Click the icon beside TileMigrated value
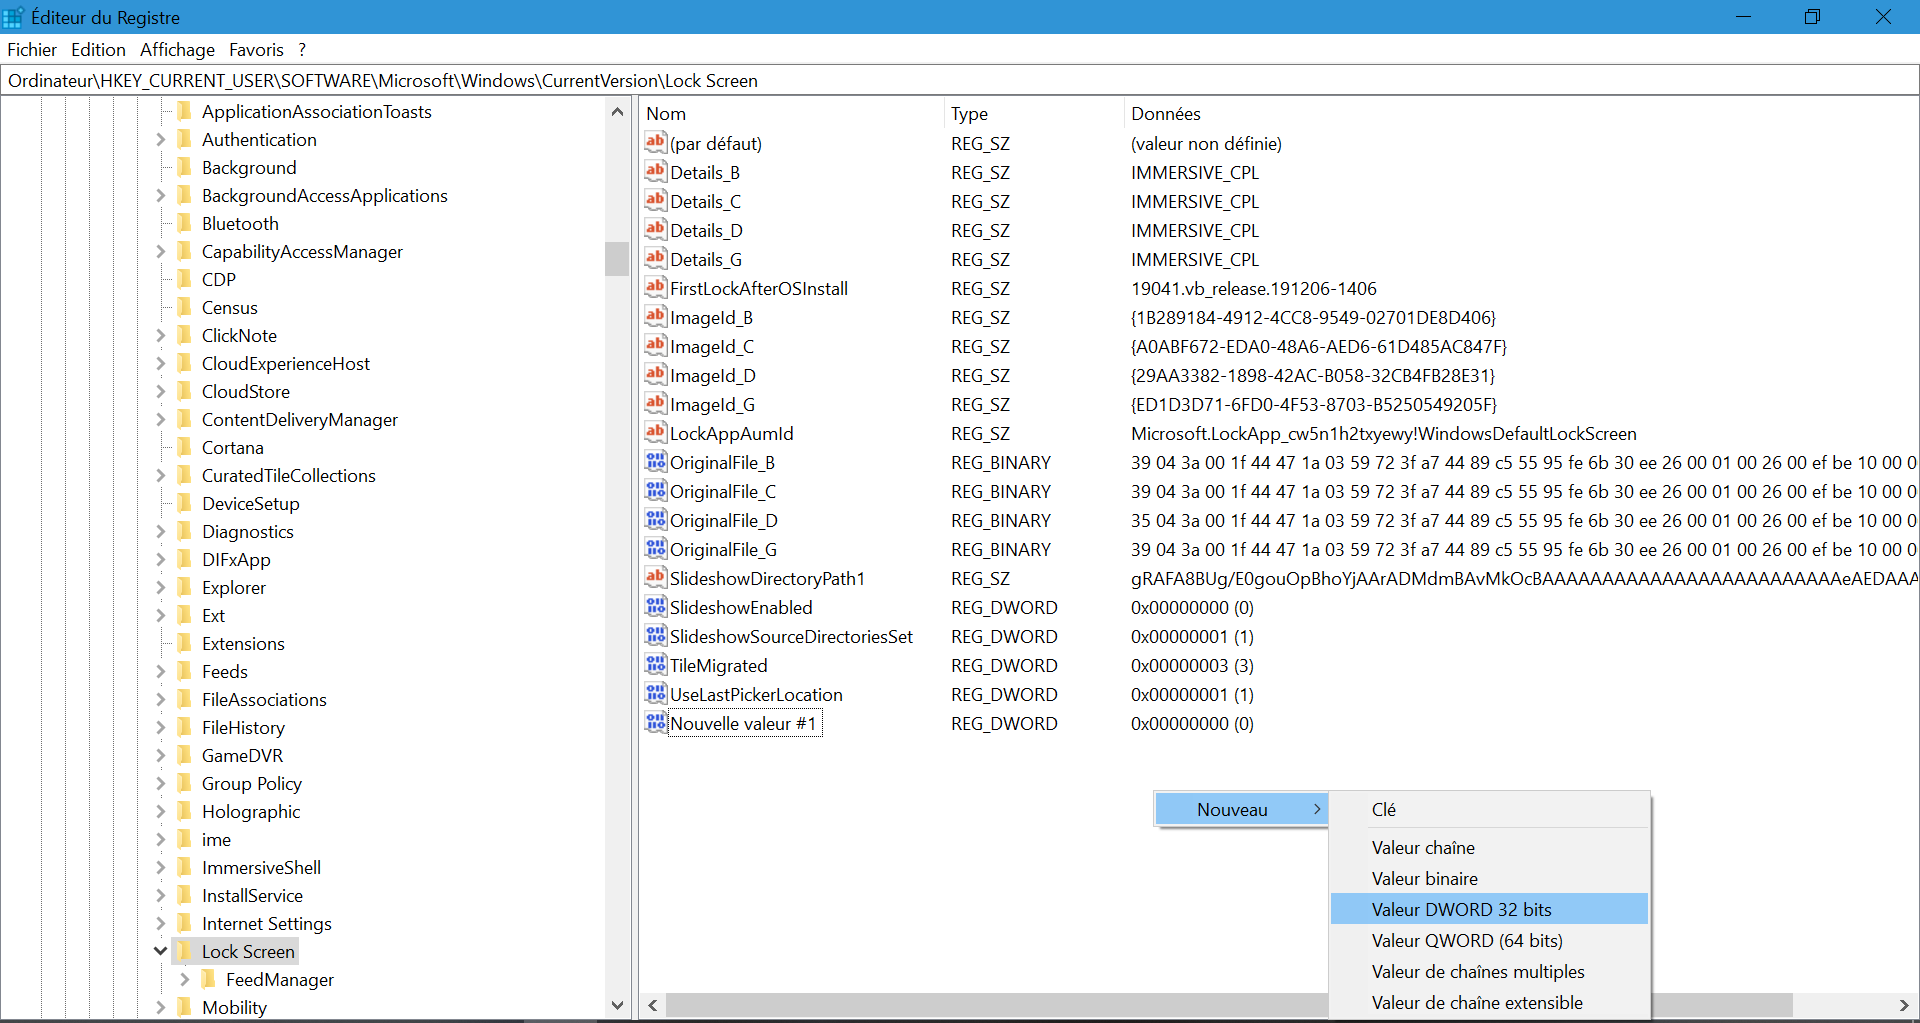This screenshot has width=1920, height=1023. coord(655,665)
